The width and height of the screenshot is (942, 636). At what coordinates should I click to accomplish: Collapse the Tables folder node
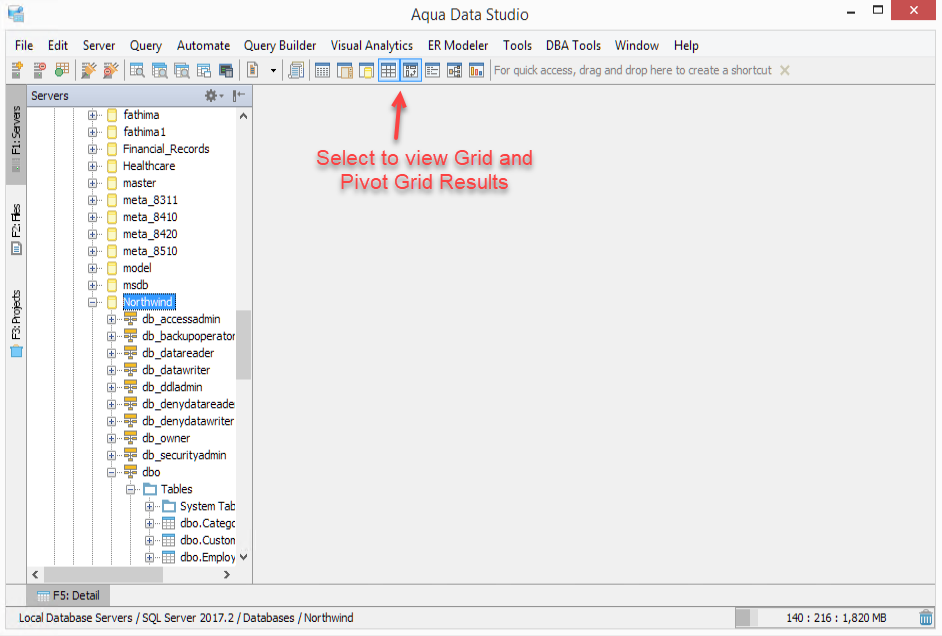point(130,489)
